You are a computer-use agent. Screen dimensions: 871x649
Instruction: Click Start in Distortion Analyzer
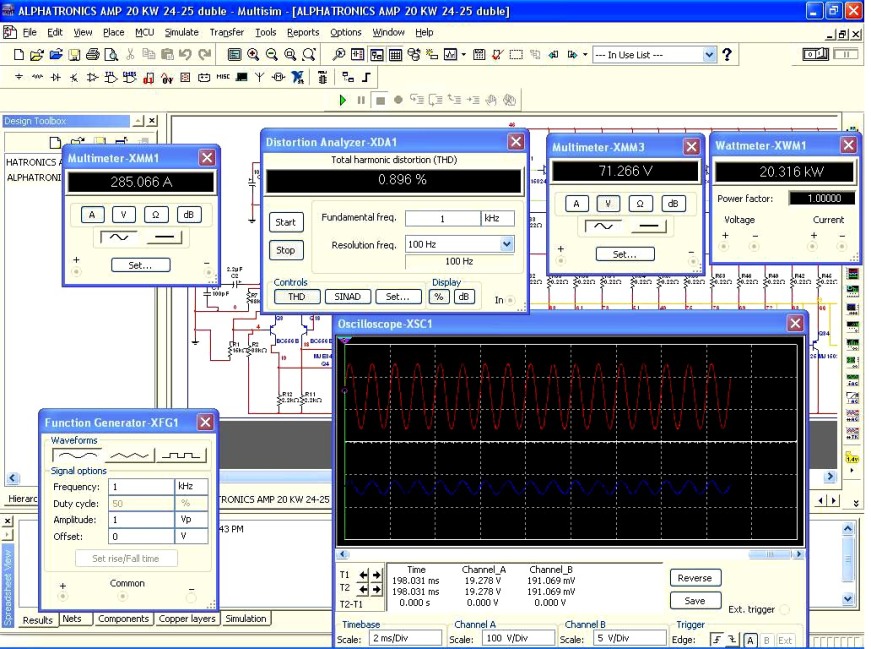(x=286, y=222)
